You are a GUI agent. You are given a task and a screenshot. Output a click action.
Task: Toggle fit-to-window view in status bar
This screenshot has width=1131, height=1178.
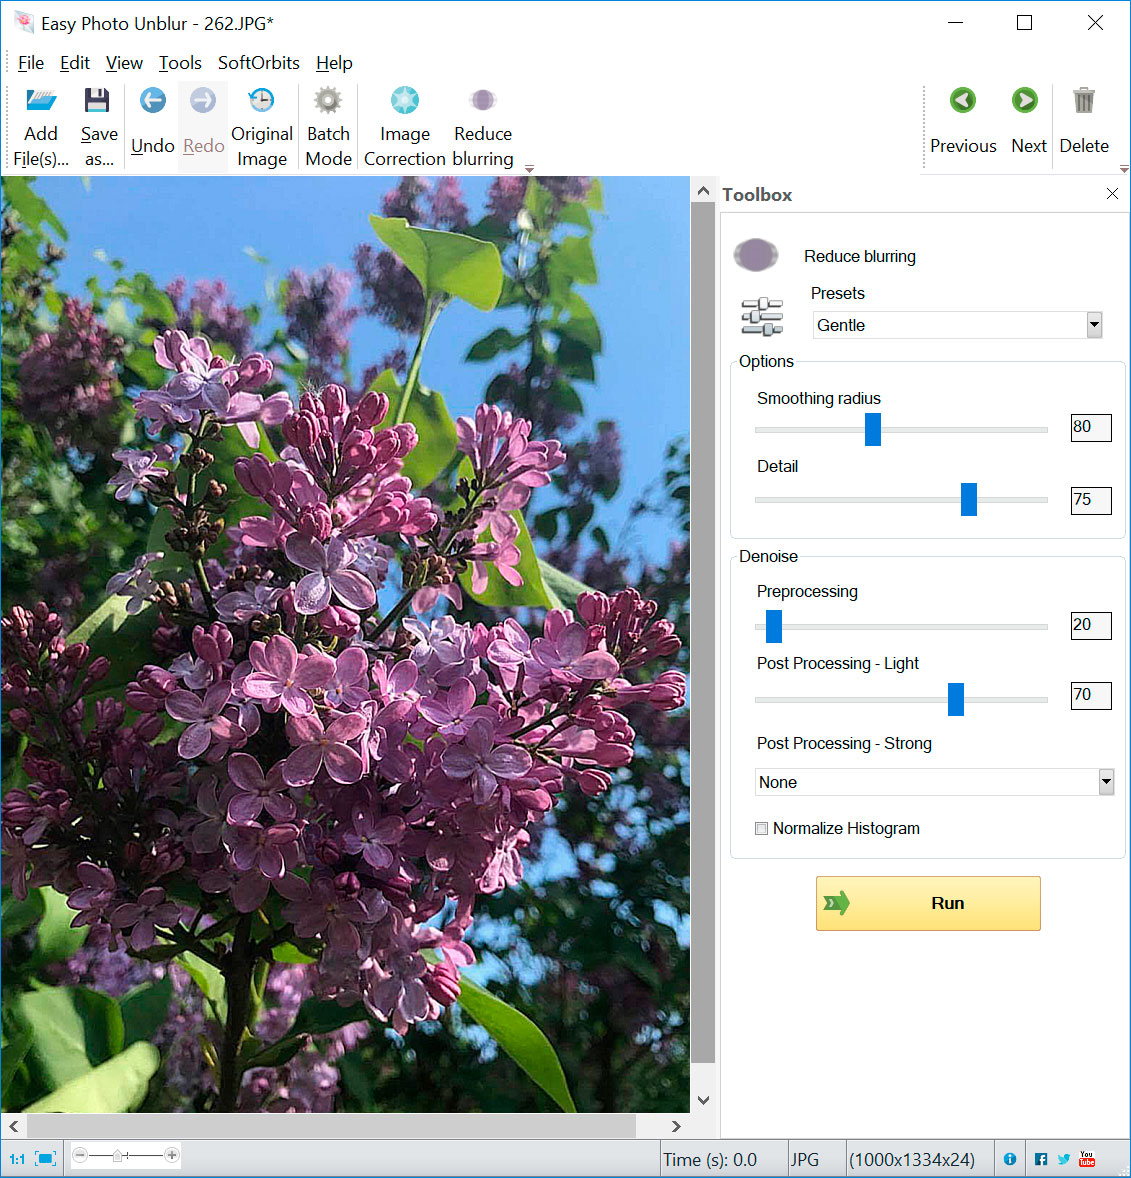click(x=45, y=1158)
